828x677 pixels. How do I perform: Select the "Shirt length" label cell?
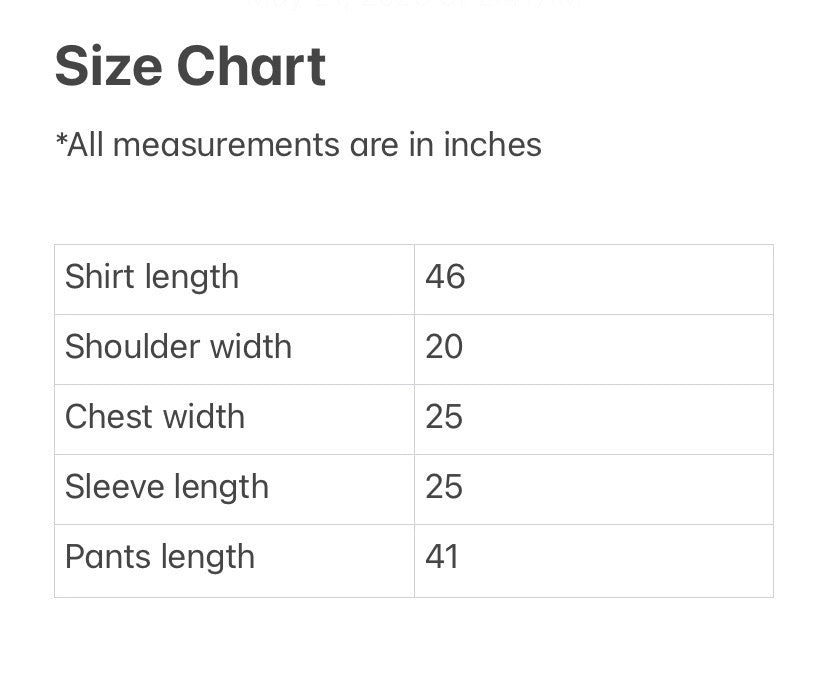[152, 277]
